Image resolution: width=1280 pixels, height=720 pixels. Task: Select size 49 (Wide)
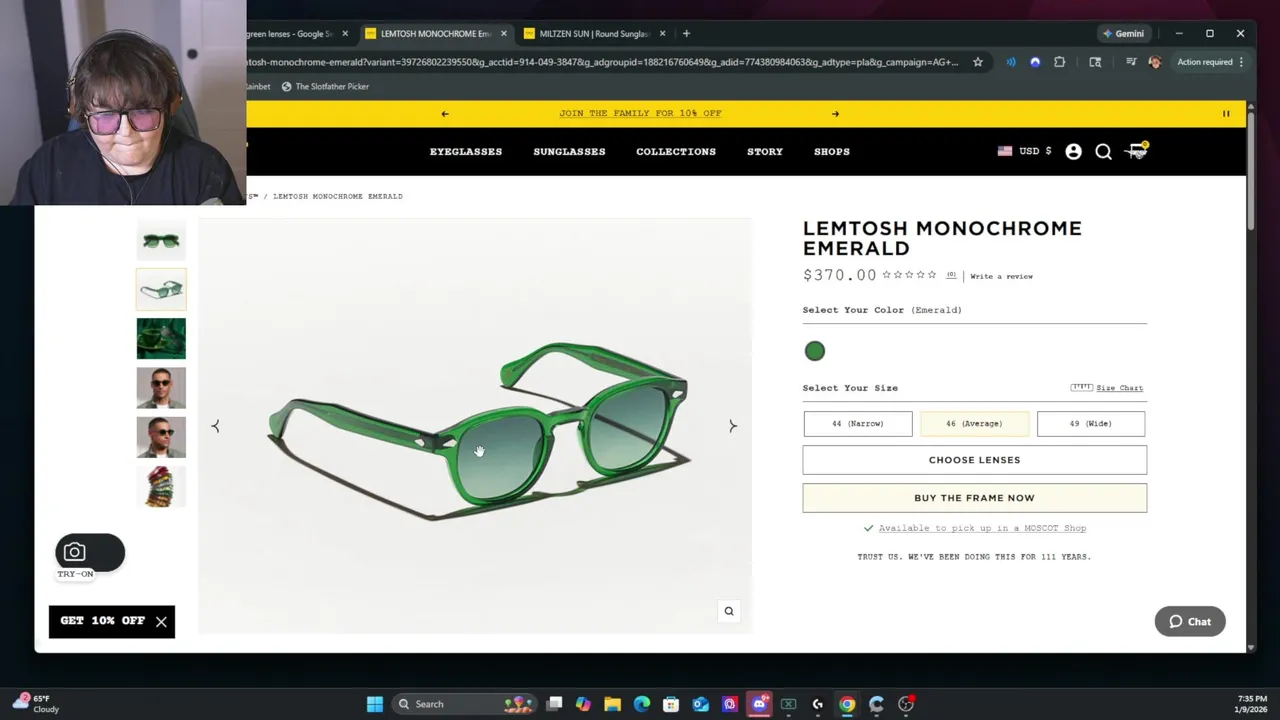coord(1091,424)
